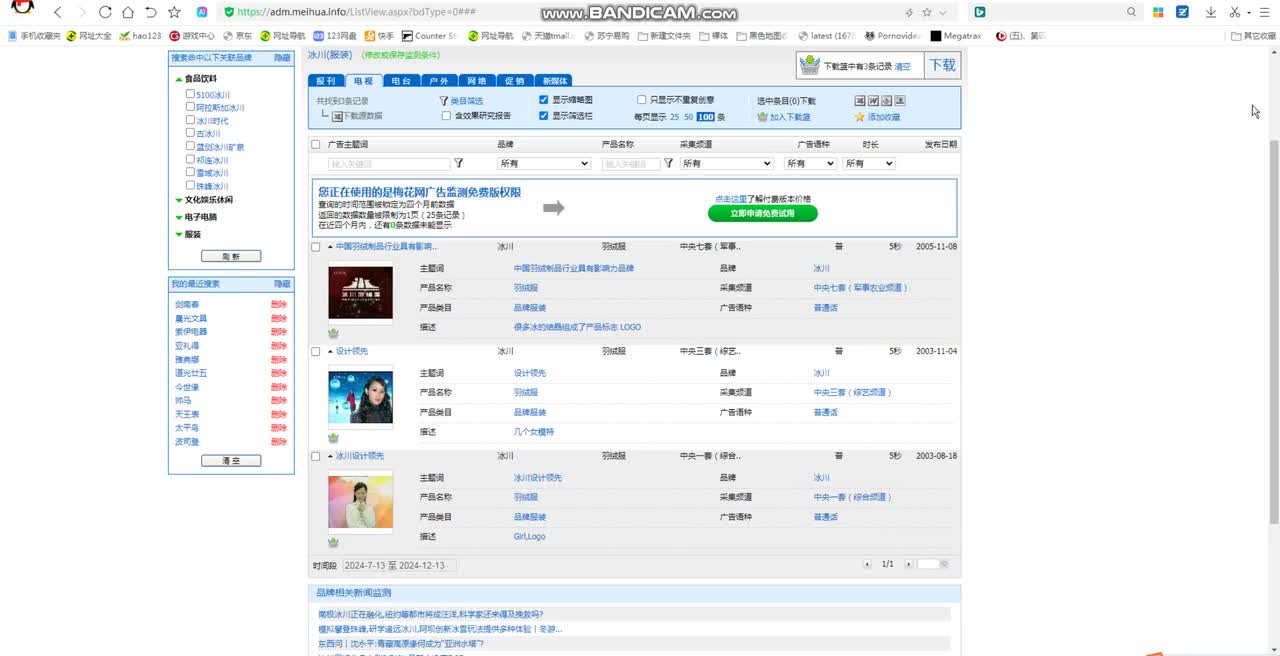Open the browser downloads arrow icon
Image resolution: width=1280 pixels, height=656 pixels.
pos(1211,12)
